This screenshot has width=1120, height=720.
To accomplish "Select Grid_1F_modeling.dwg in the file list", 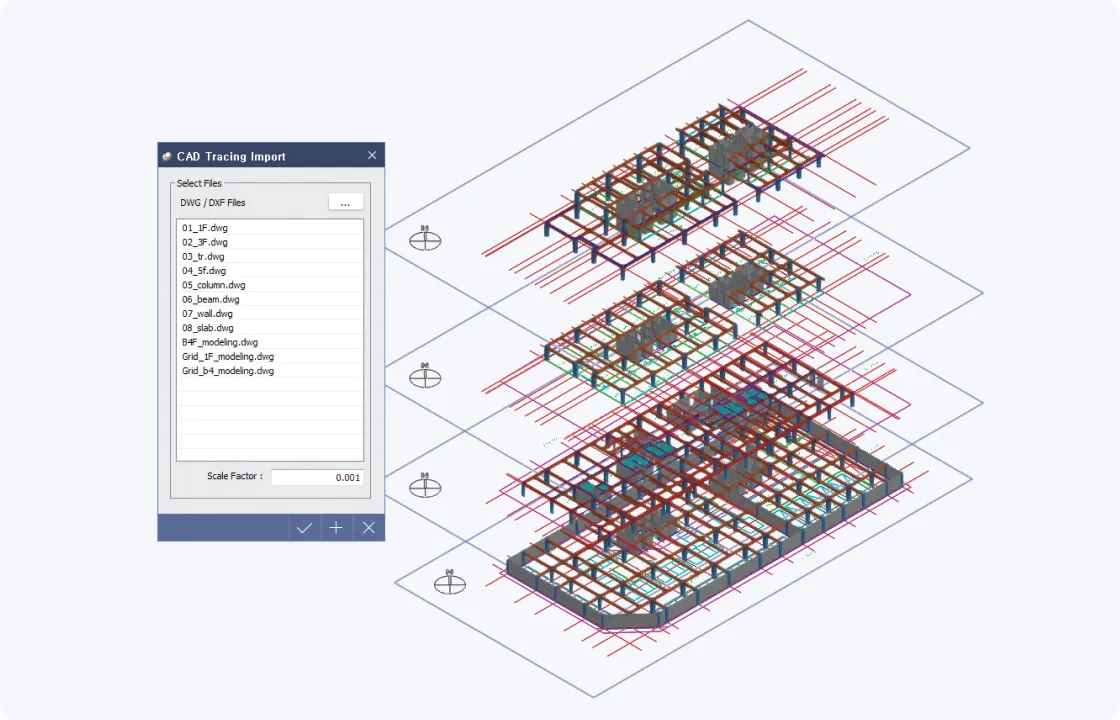I will (270, 356).
